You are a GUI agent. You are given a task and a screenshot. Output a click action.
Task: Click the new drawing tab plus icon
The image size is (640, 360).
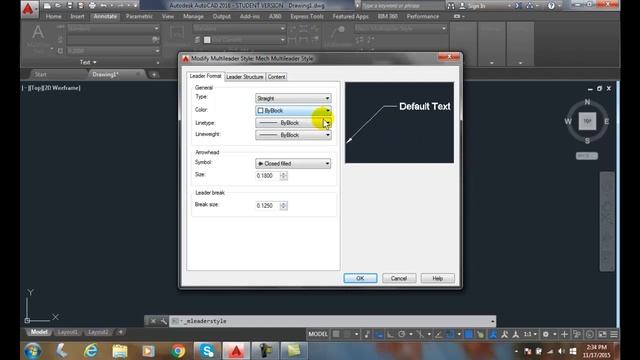pos(154,74)
